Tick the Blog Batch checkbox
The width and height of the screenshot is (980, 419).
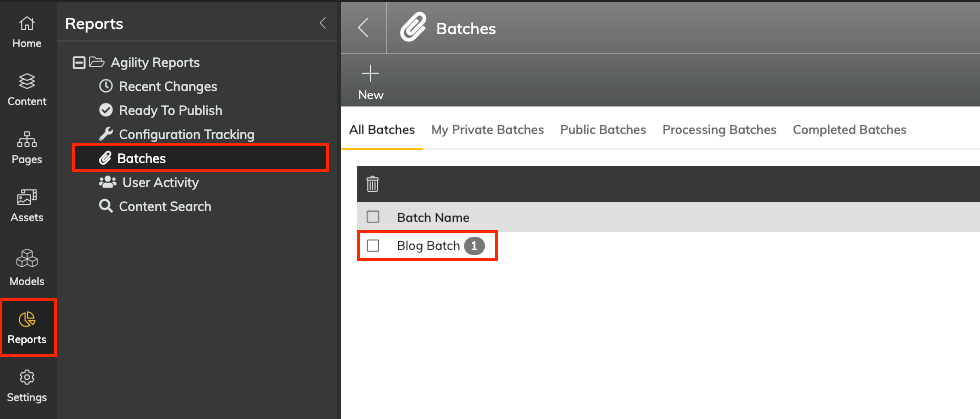(x=373, y=246)
